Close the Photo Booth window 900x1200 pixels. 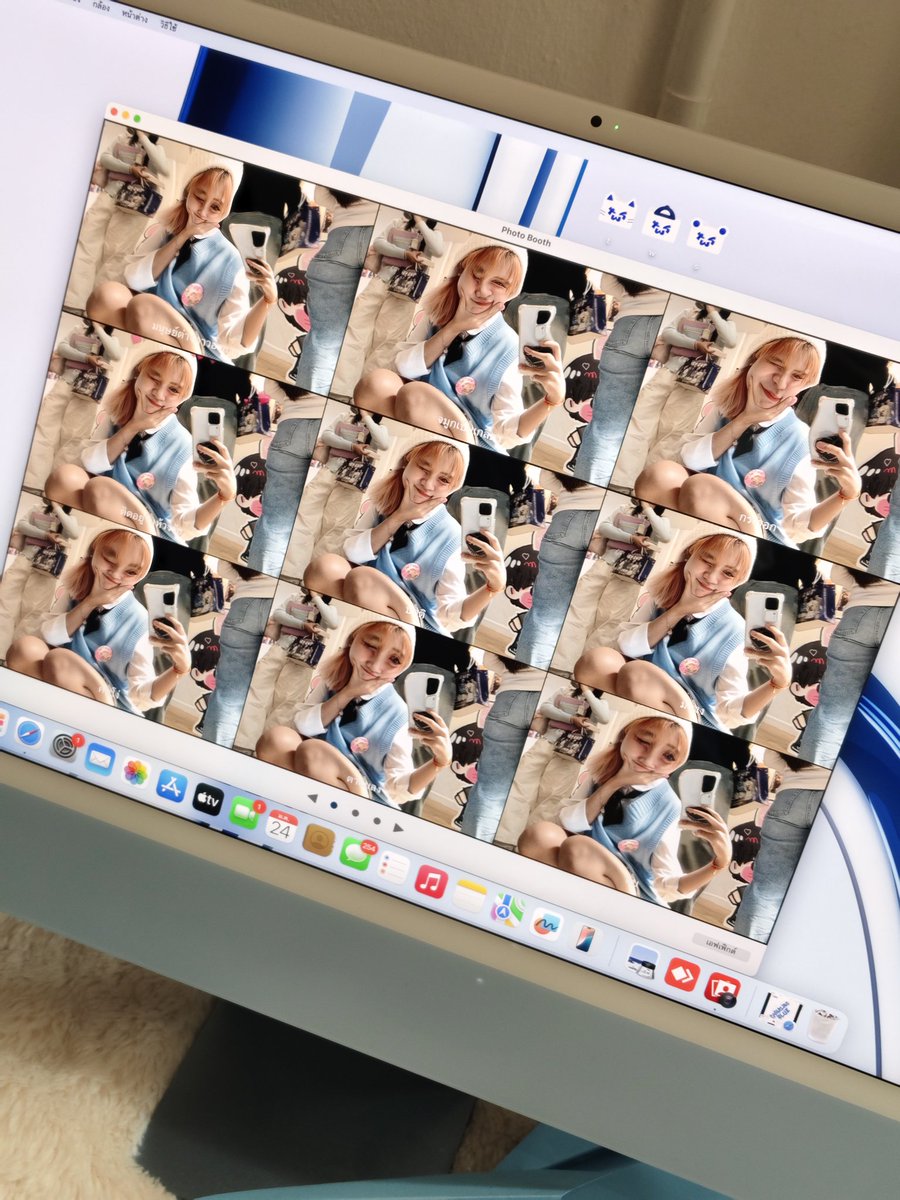112,110
